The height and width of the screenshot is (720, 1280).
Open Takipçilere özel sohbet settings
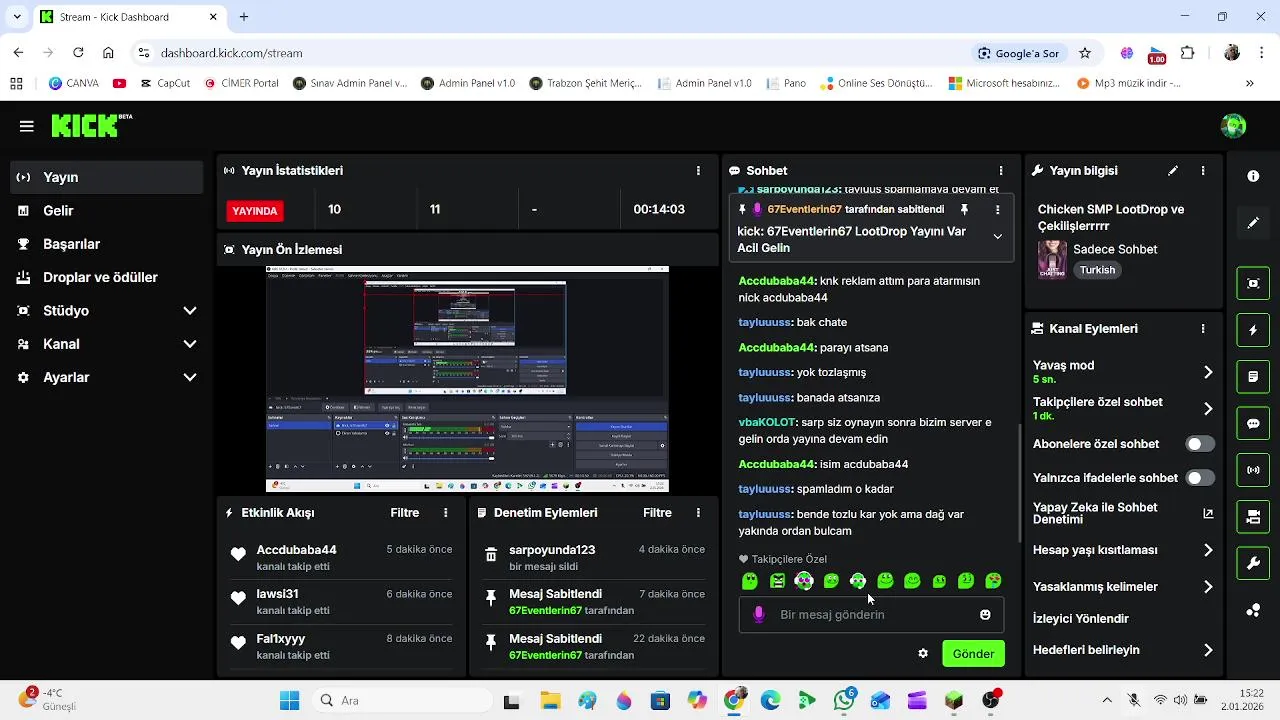(x=1123, y=408)
